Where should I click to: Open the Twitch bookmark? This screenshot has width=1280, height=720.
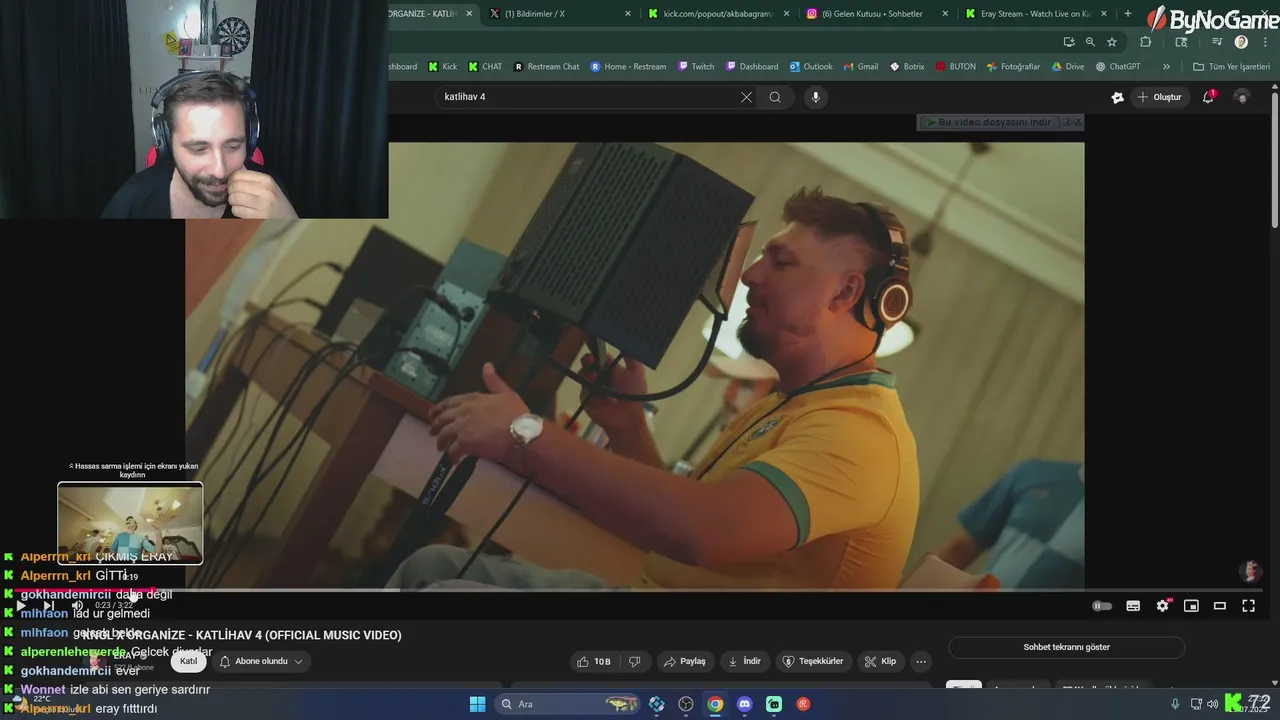[696, 67]
